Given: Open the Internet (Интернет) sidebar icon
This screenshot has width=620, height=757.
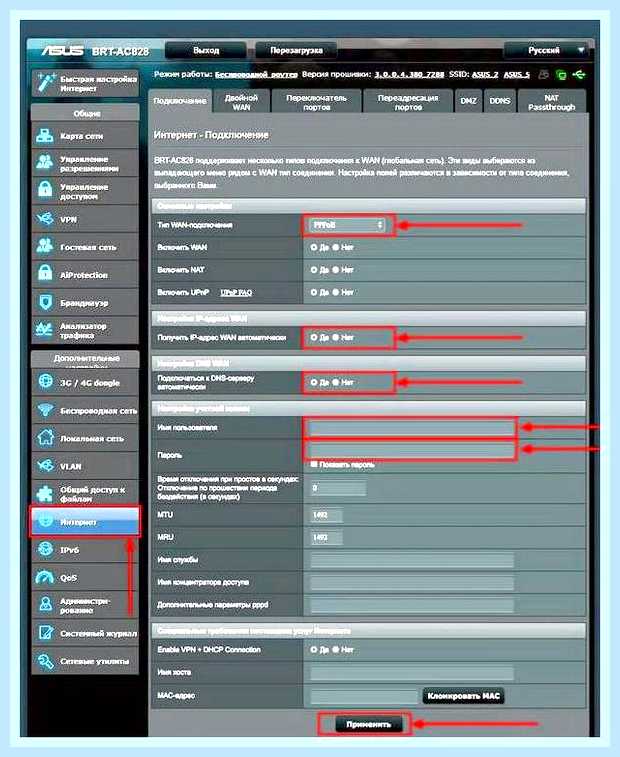Looking at the screenshot, I should pos(45,521).
